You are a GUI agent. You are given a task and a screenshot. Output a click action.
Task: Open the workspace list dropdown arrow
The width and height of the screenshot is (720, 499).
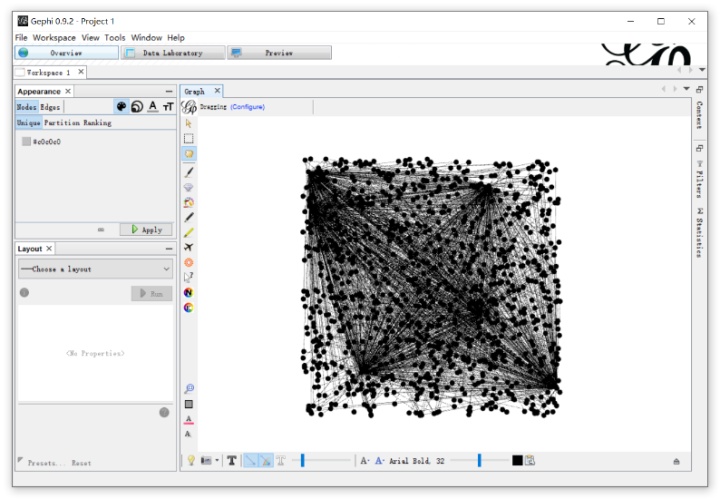tap(702, 70)
